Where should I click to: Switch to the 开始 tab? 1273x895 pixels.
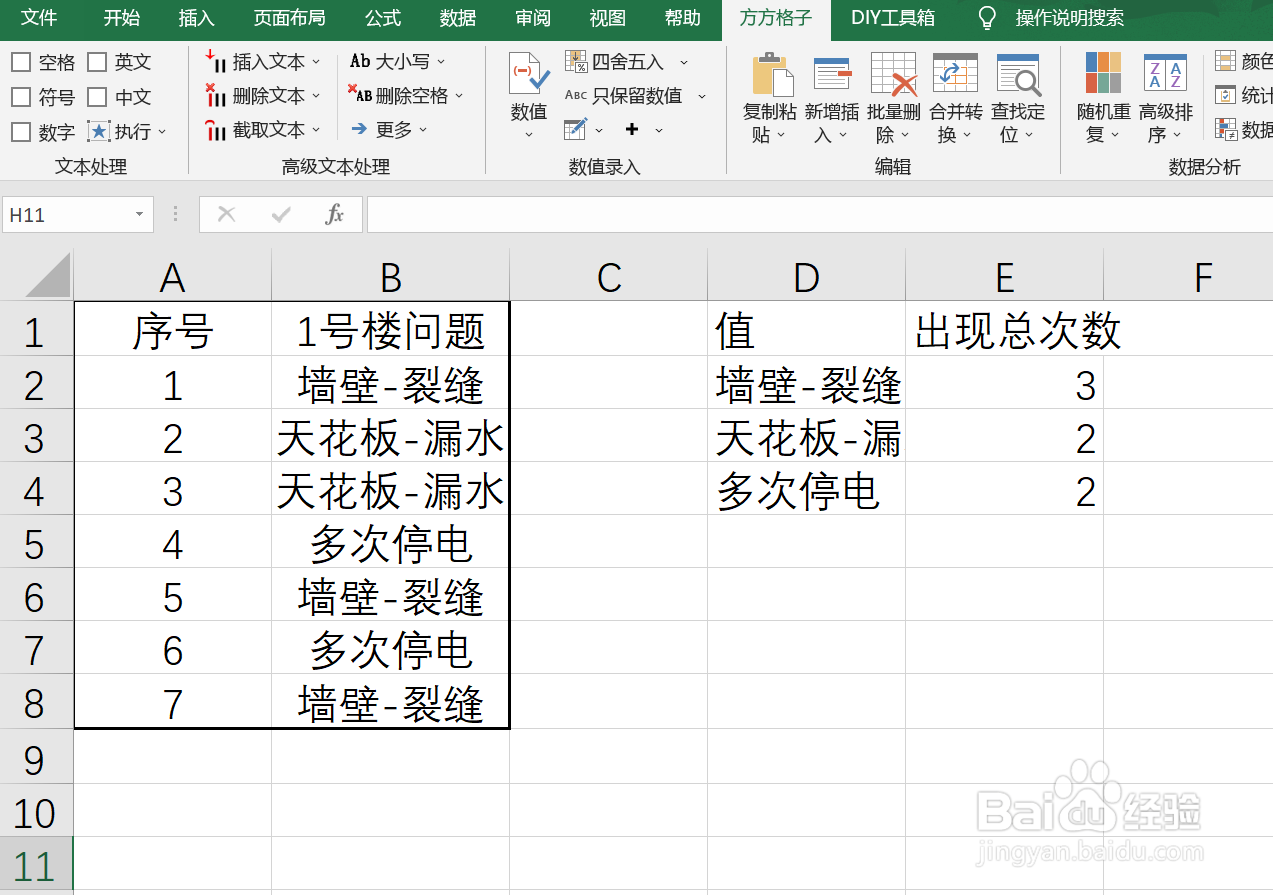122,18
